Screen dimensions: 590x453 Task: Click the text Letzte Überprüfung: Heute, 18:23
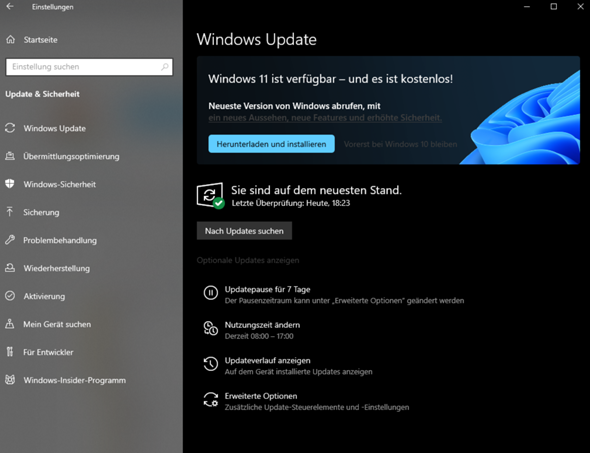(291, 203)
